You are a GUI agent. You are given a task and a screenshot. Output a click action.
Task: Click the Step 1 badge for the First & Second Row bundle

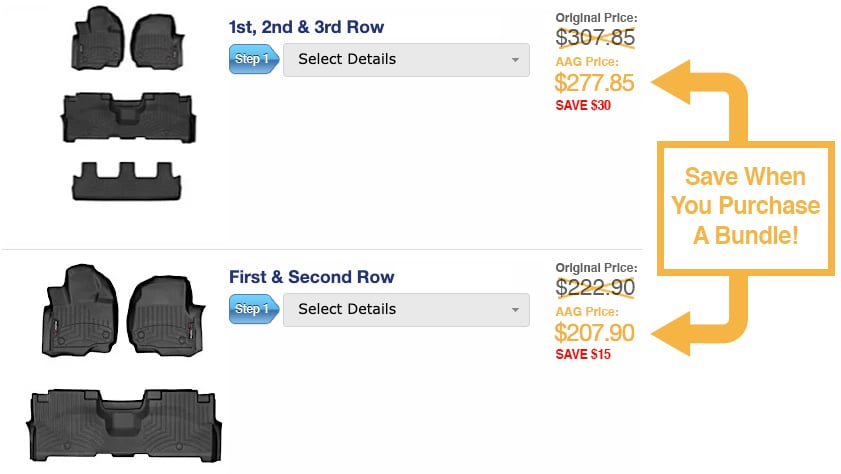click(x=254, y=309)
